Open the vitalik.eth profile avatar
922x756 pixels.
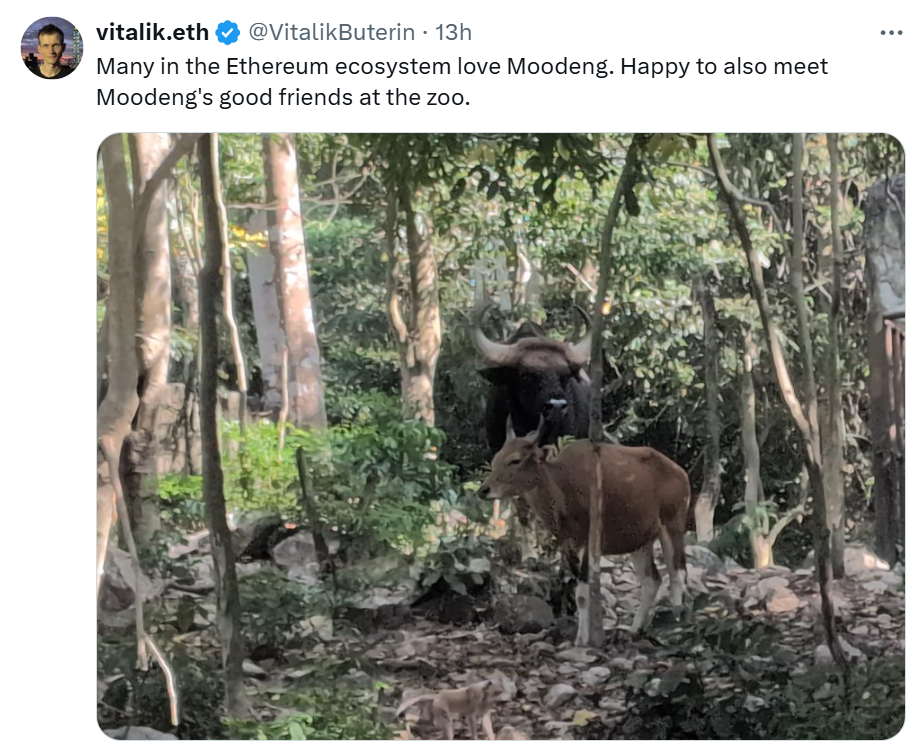pyautogui.click(x=52, y=48)
